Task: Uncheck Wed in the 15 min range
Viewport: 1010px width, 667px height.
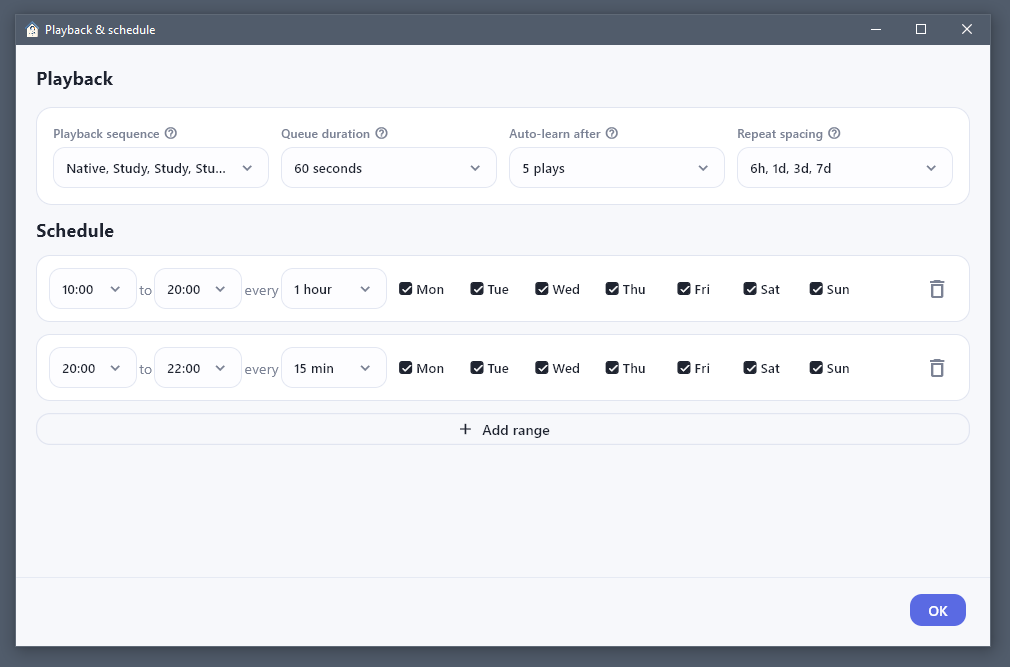Action: point(542,368)
